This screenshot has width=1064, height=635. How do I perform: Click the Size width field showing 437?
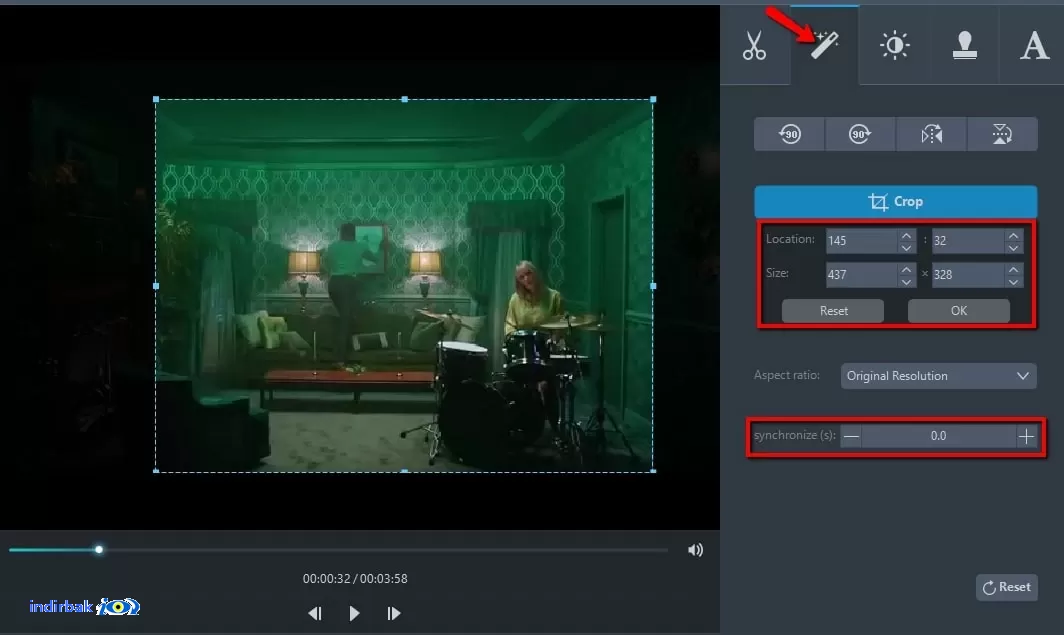861,275
